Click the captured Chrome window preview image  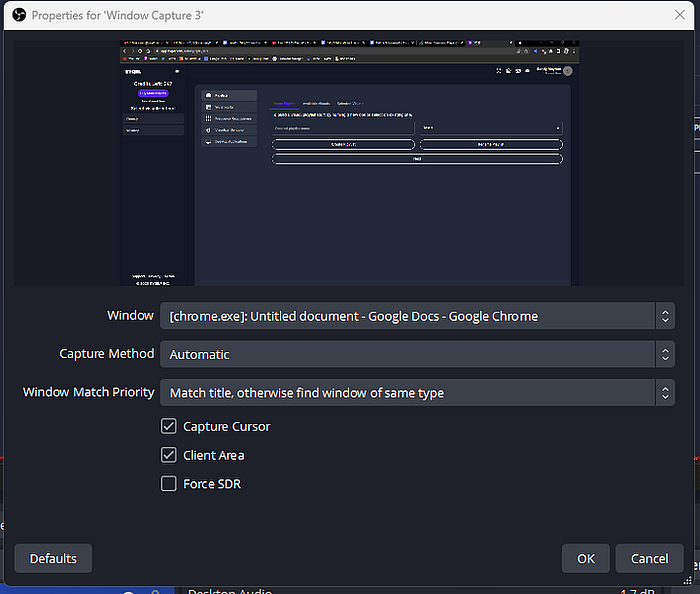[x=349, y=163]
